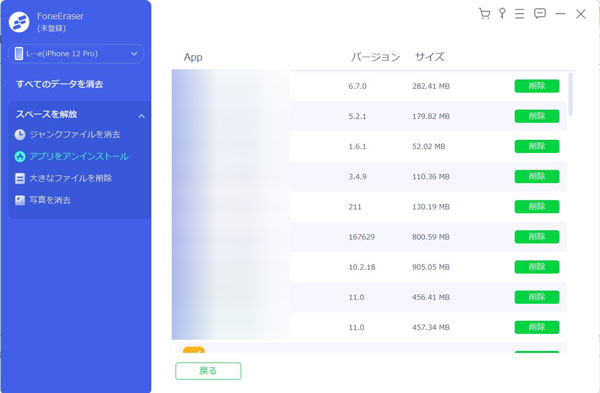This screenshot has height=393, width=600.
Task: Click the (未登録) unregistered label
Action: point(51,28)
